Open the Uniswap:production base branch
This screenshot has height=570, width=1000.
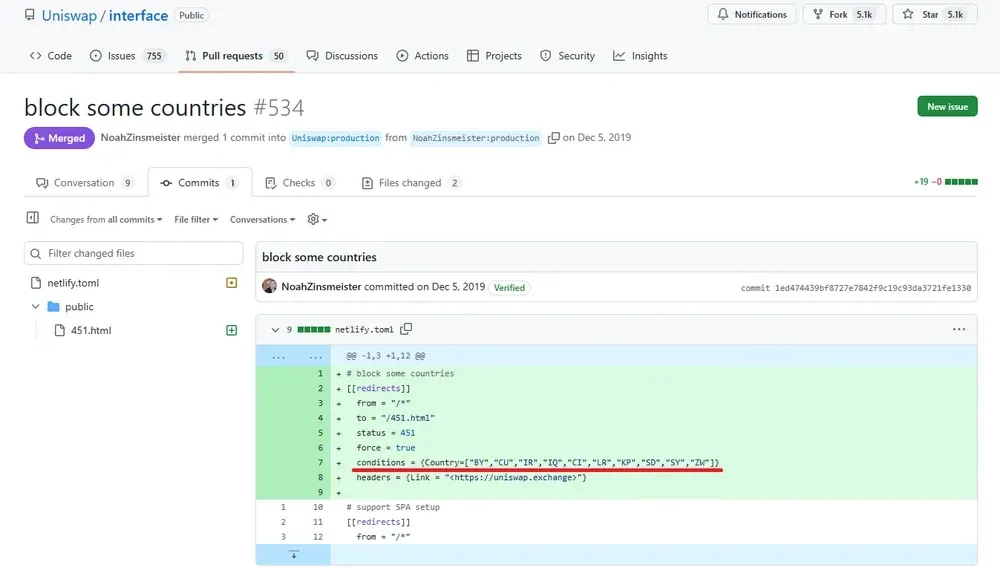335,138
